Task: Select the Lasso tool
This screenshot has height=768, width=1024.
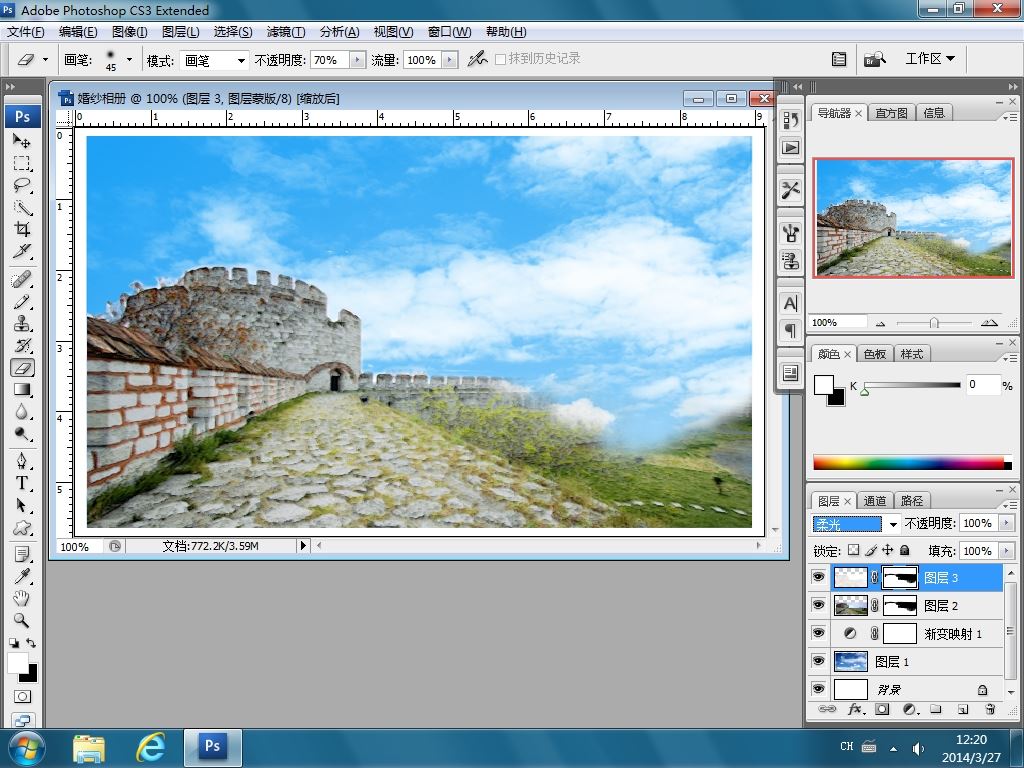Action: point(22,185)
